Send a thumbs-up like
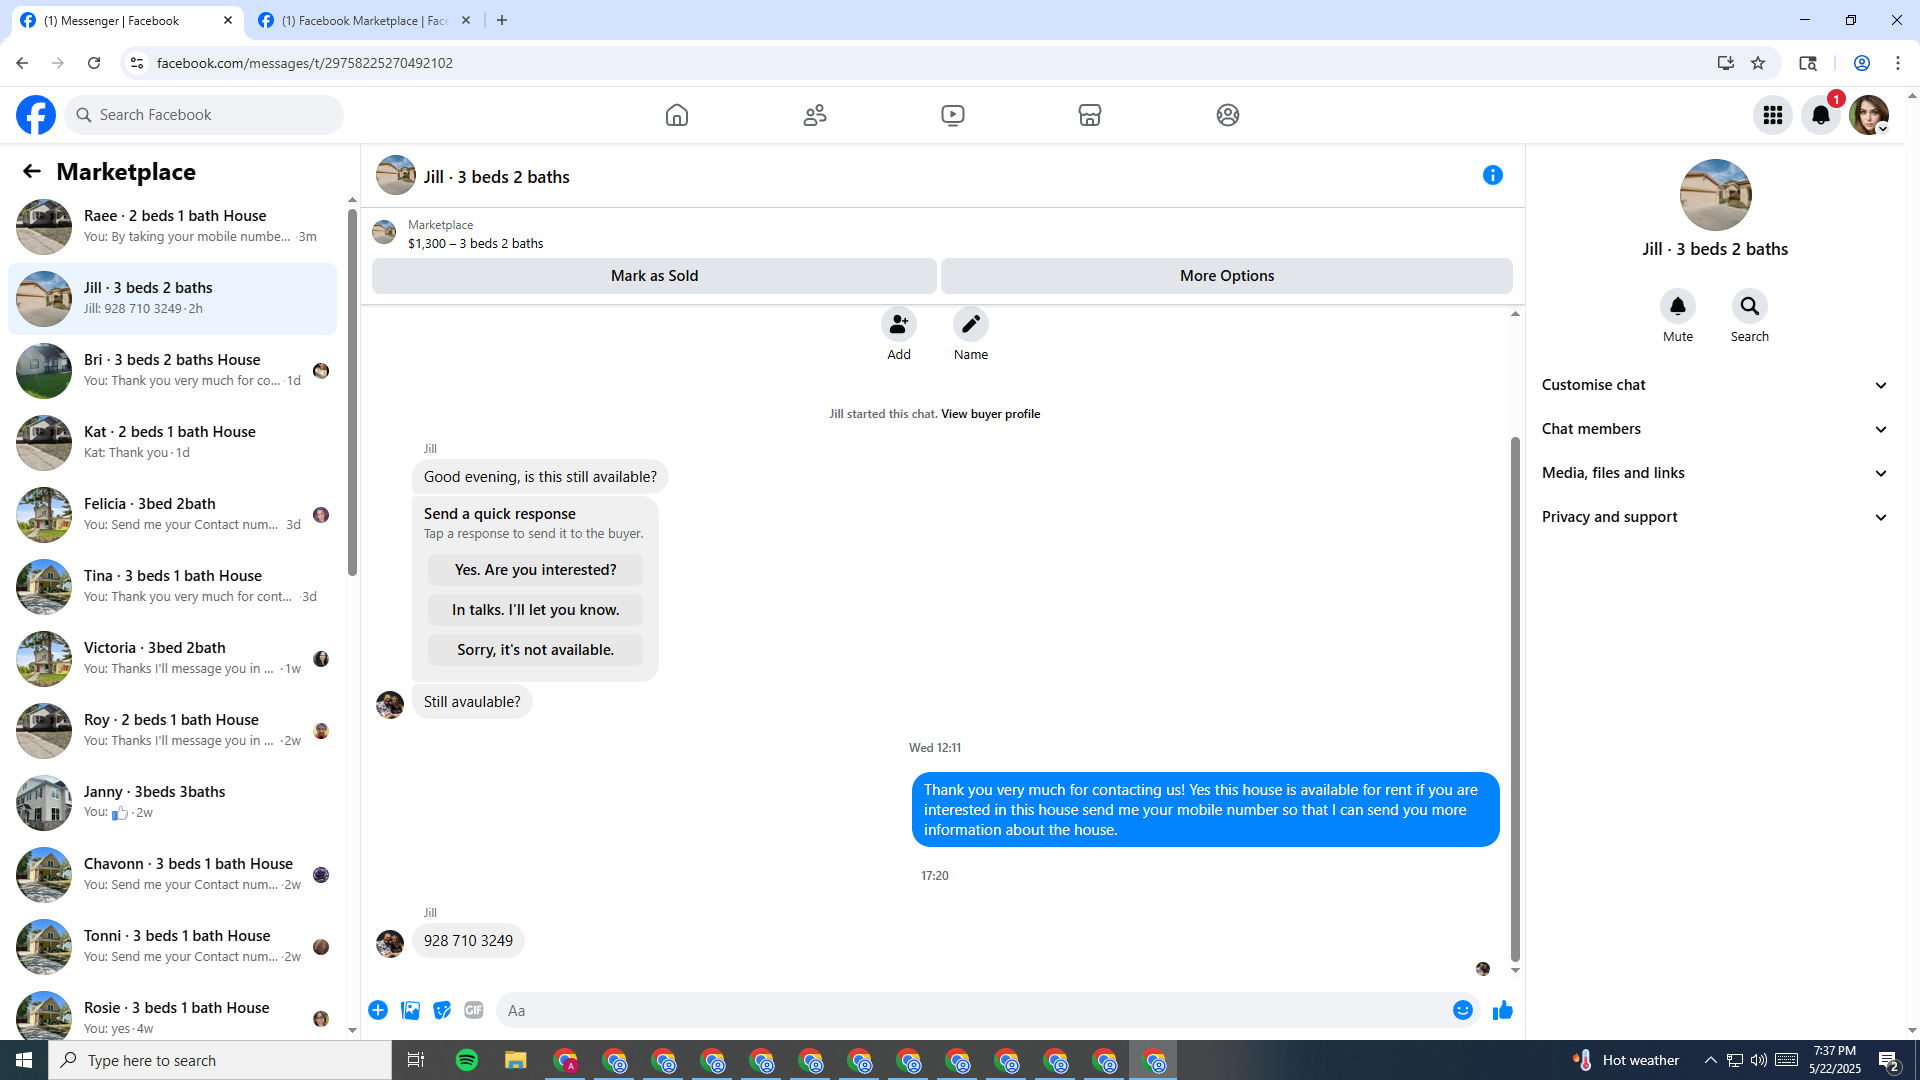 [1502, 1010]
